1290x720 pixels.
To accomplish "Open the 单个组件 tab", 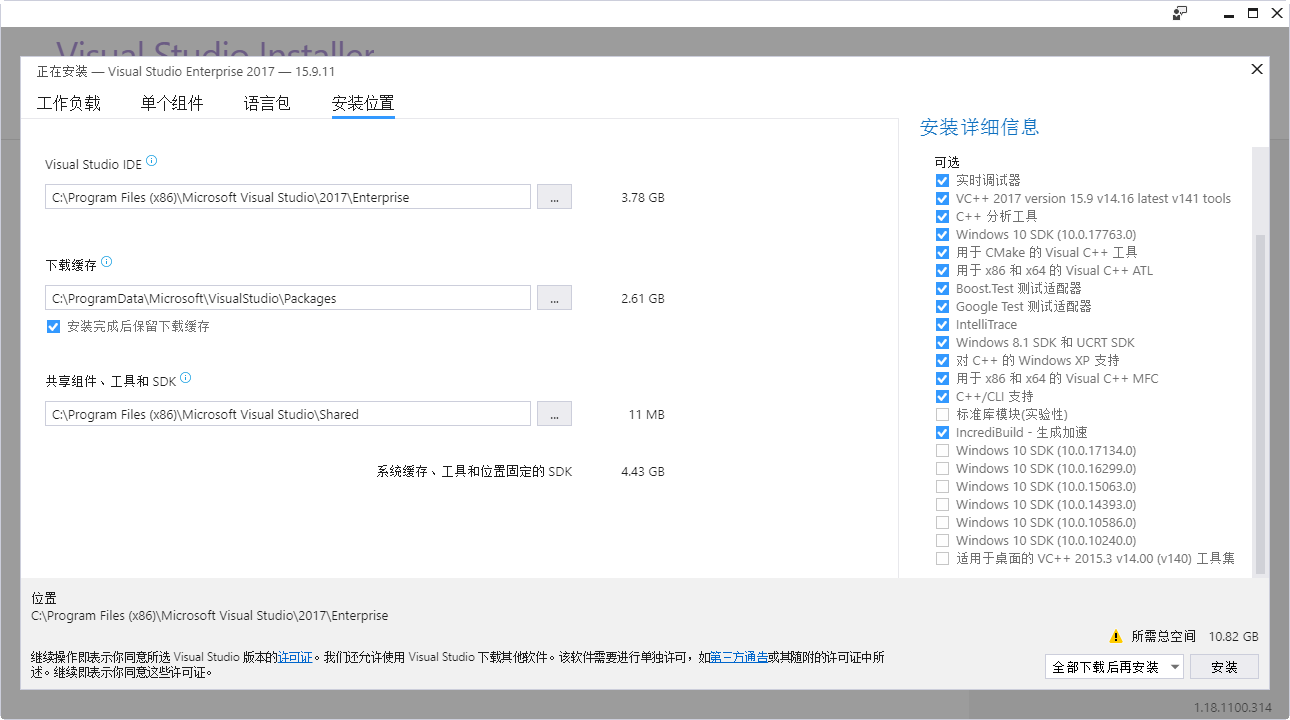I will [172, 103].
